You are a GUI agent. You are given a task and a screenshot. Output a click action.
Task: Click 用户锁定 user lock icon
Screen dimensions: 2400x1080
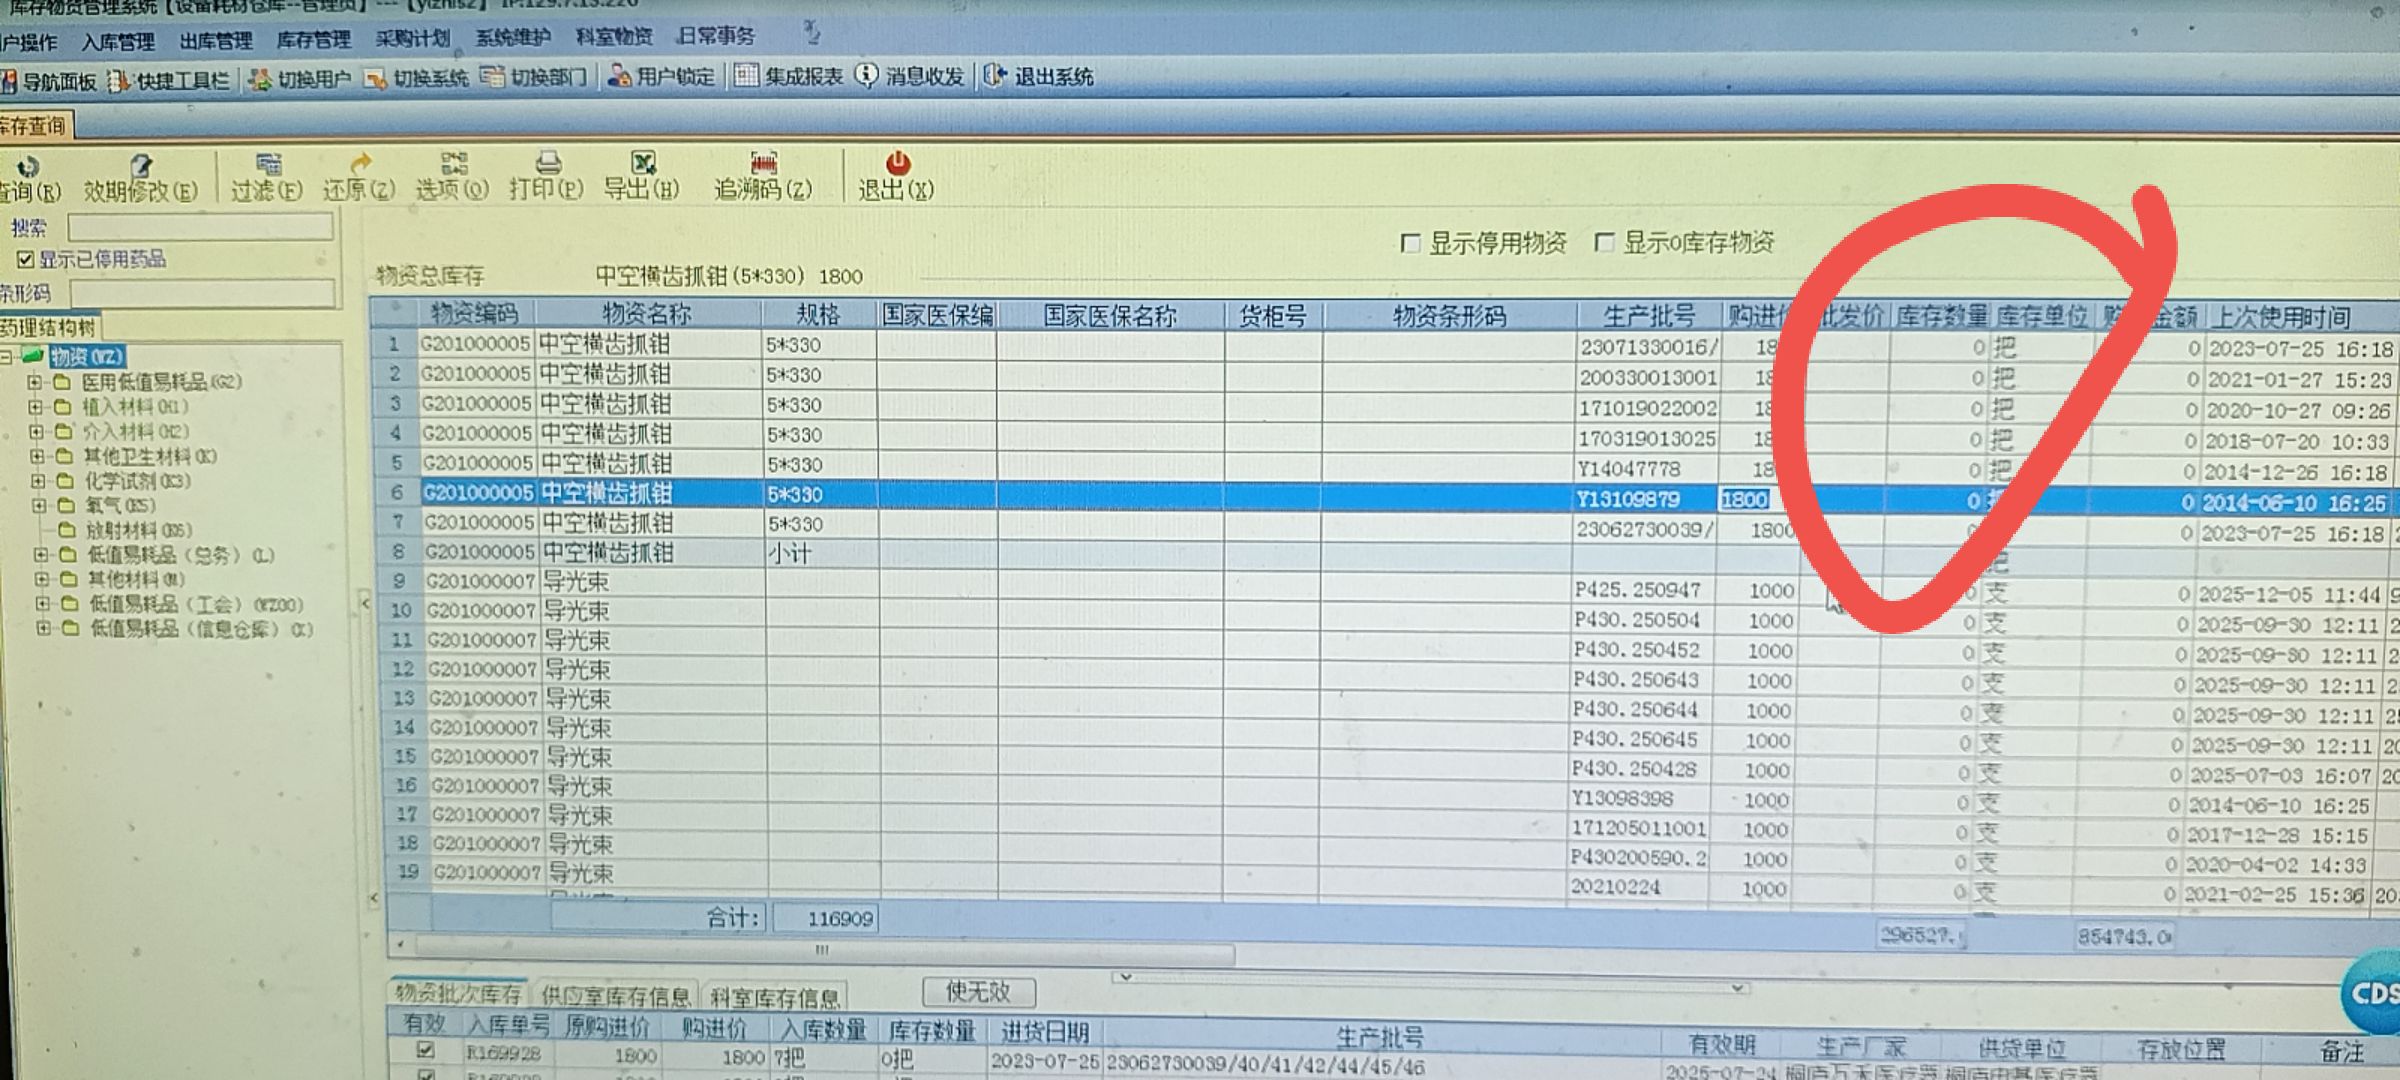(x=620, y=76)
